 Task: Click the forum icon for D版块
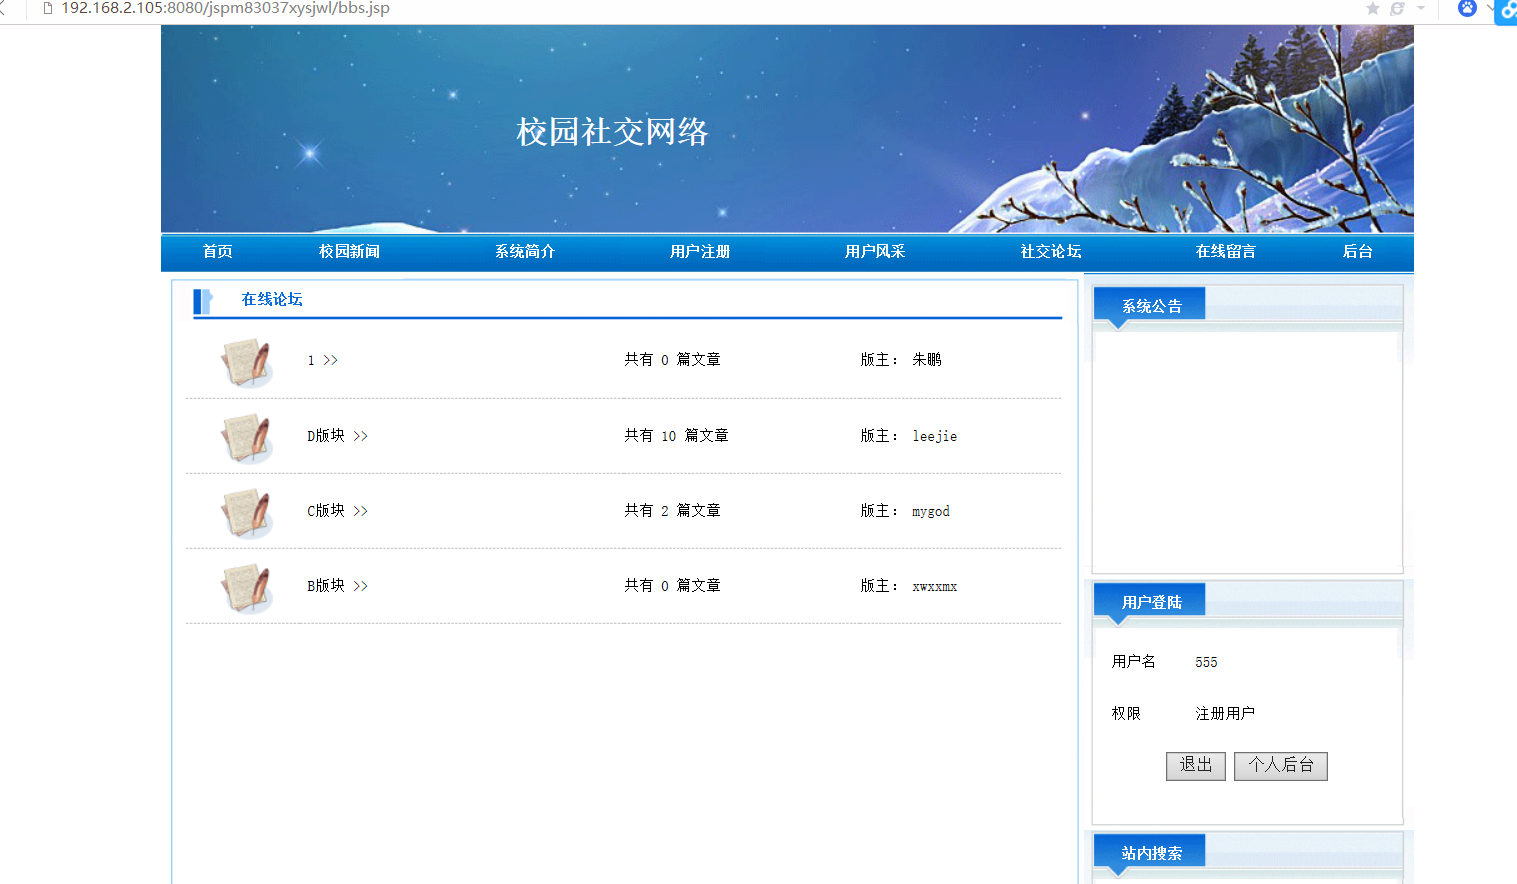(247, 437)
